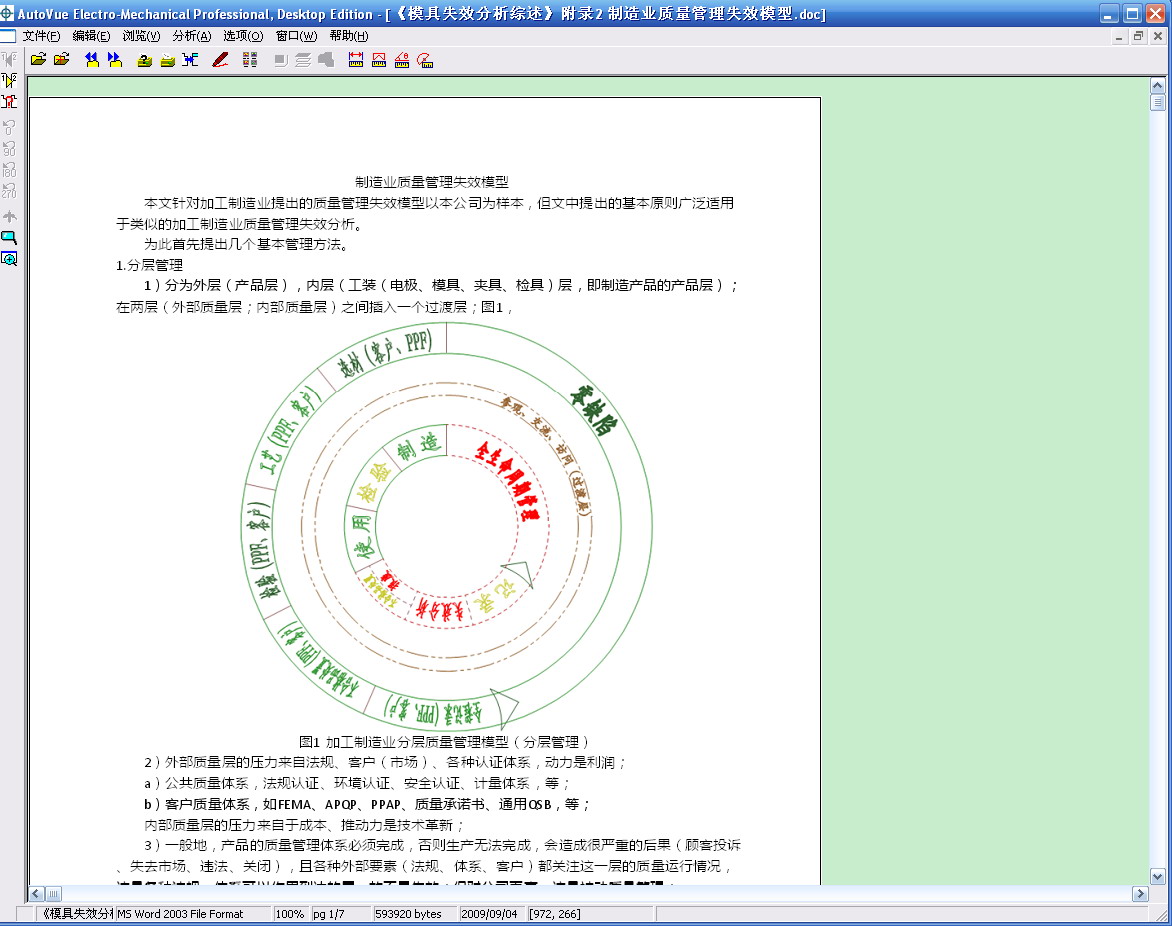Select the arc measurement tool
This screenshot has height=926, width=1172.
click(x=425, y=60)
